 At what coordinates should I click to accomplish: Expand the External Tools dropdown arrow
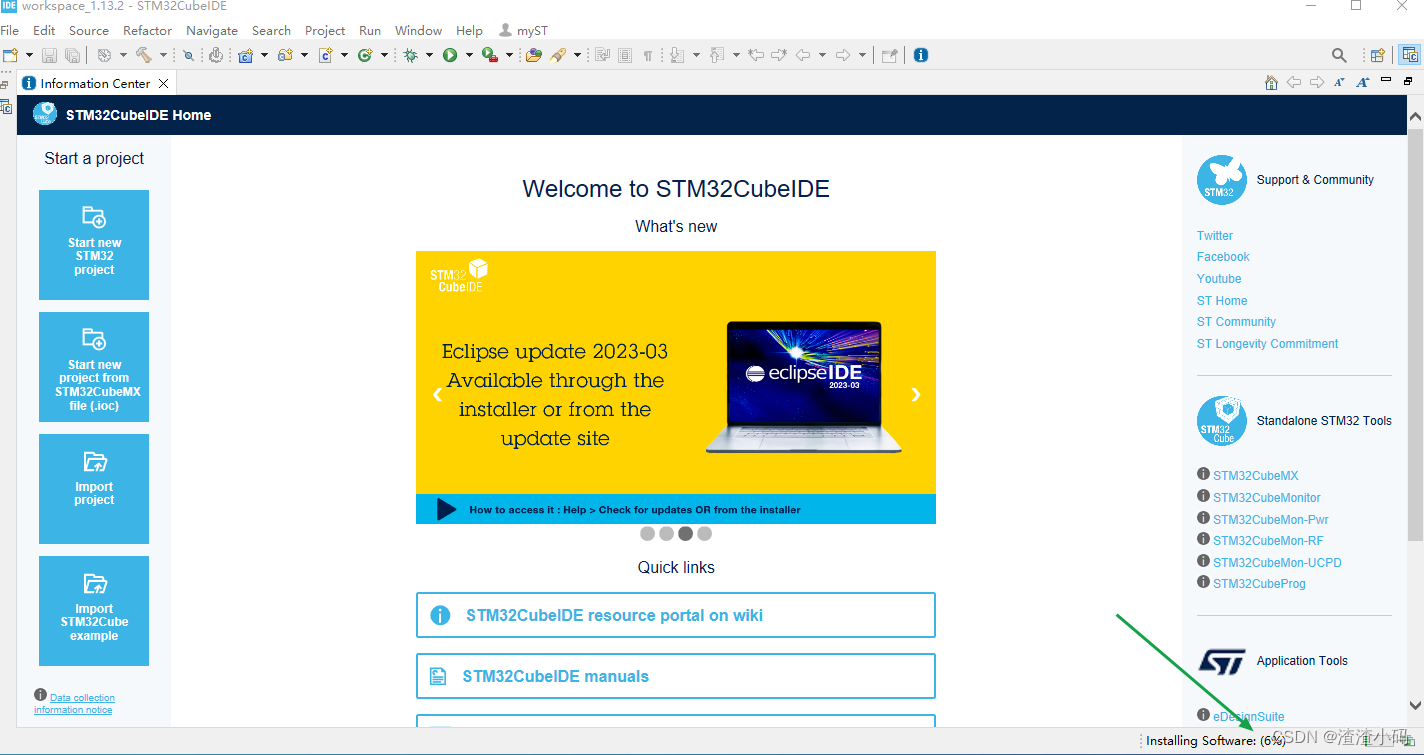click(x=509, y=55)
